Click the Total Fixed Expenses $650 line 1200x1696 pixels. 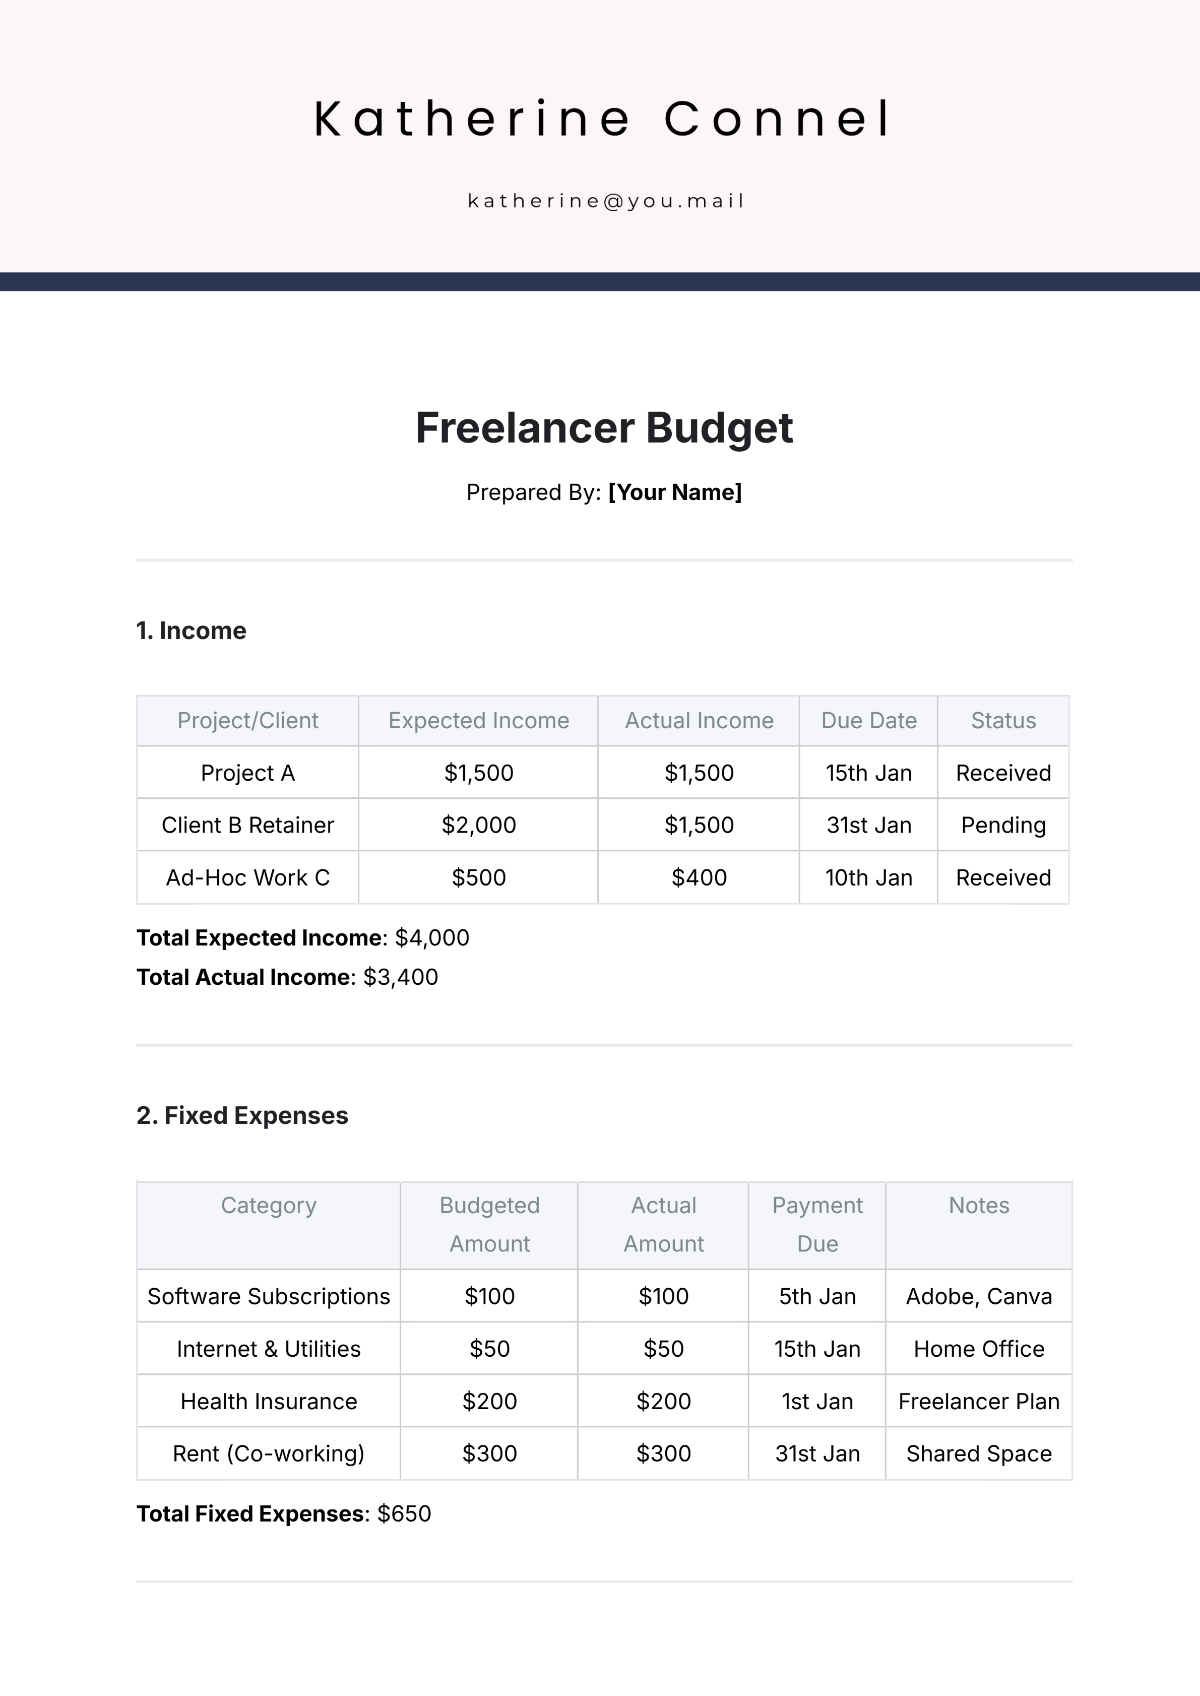284,1514
